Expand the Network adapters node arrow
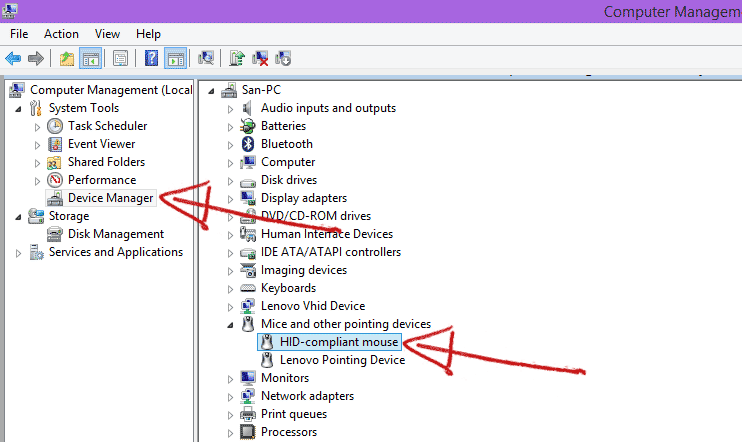742x442 pixels. 230,397
